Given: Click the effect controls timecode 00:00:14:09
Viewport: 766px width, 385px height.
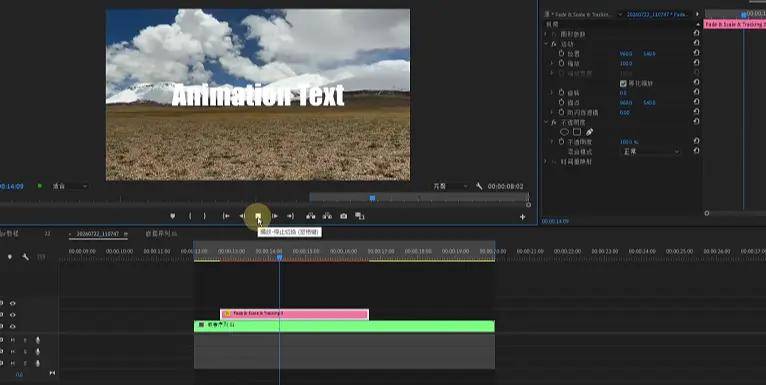Looking at the screenshot, I should (x=555, y=221).
